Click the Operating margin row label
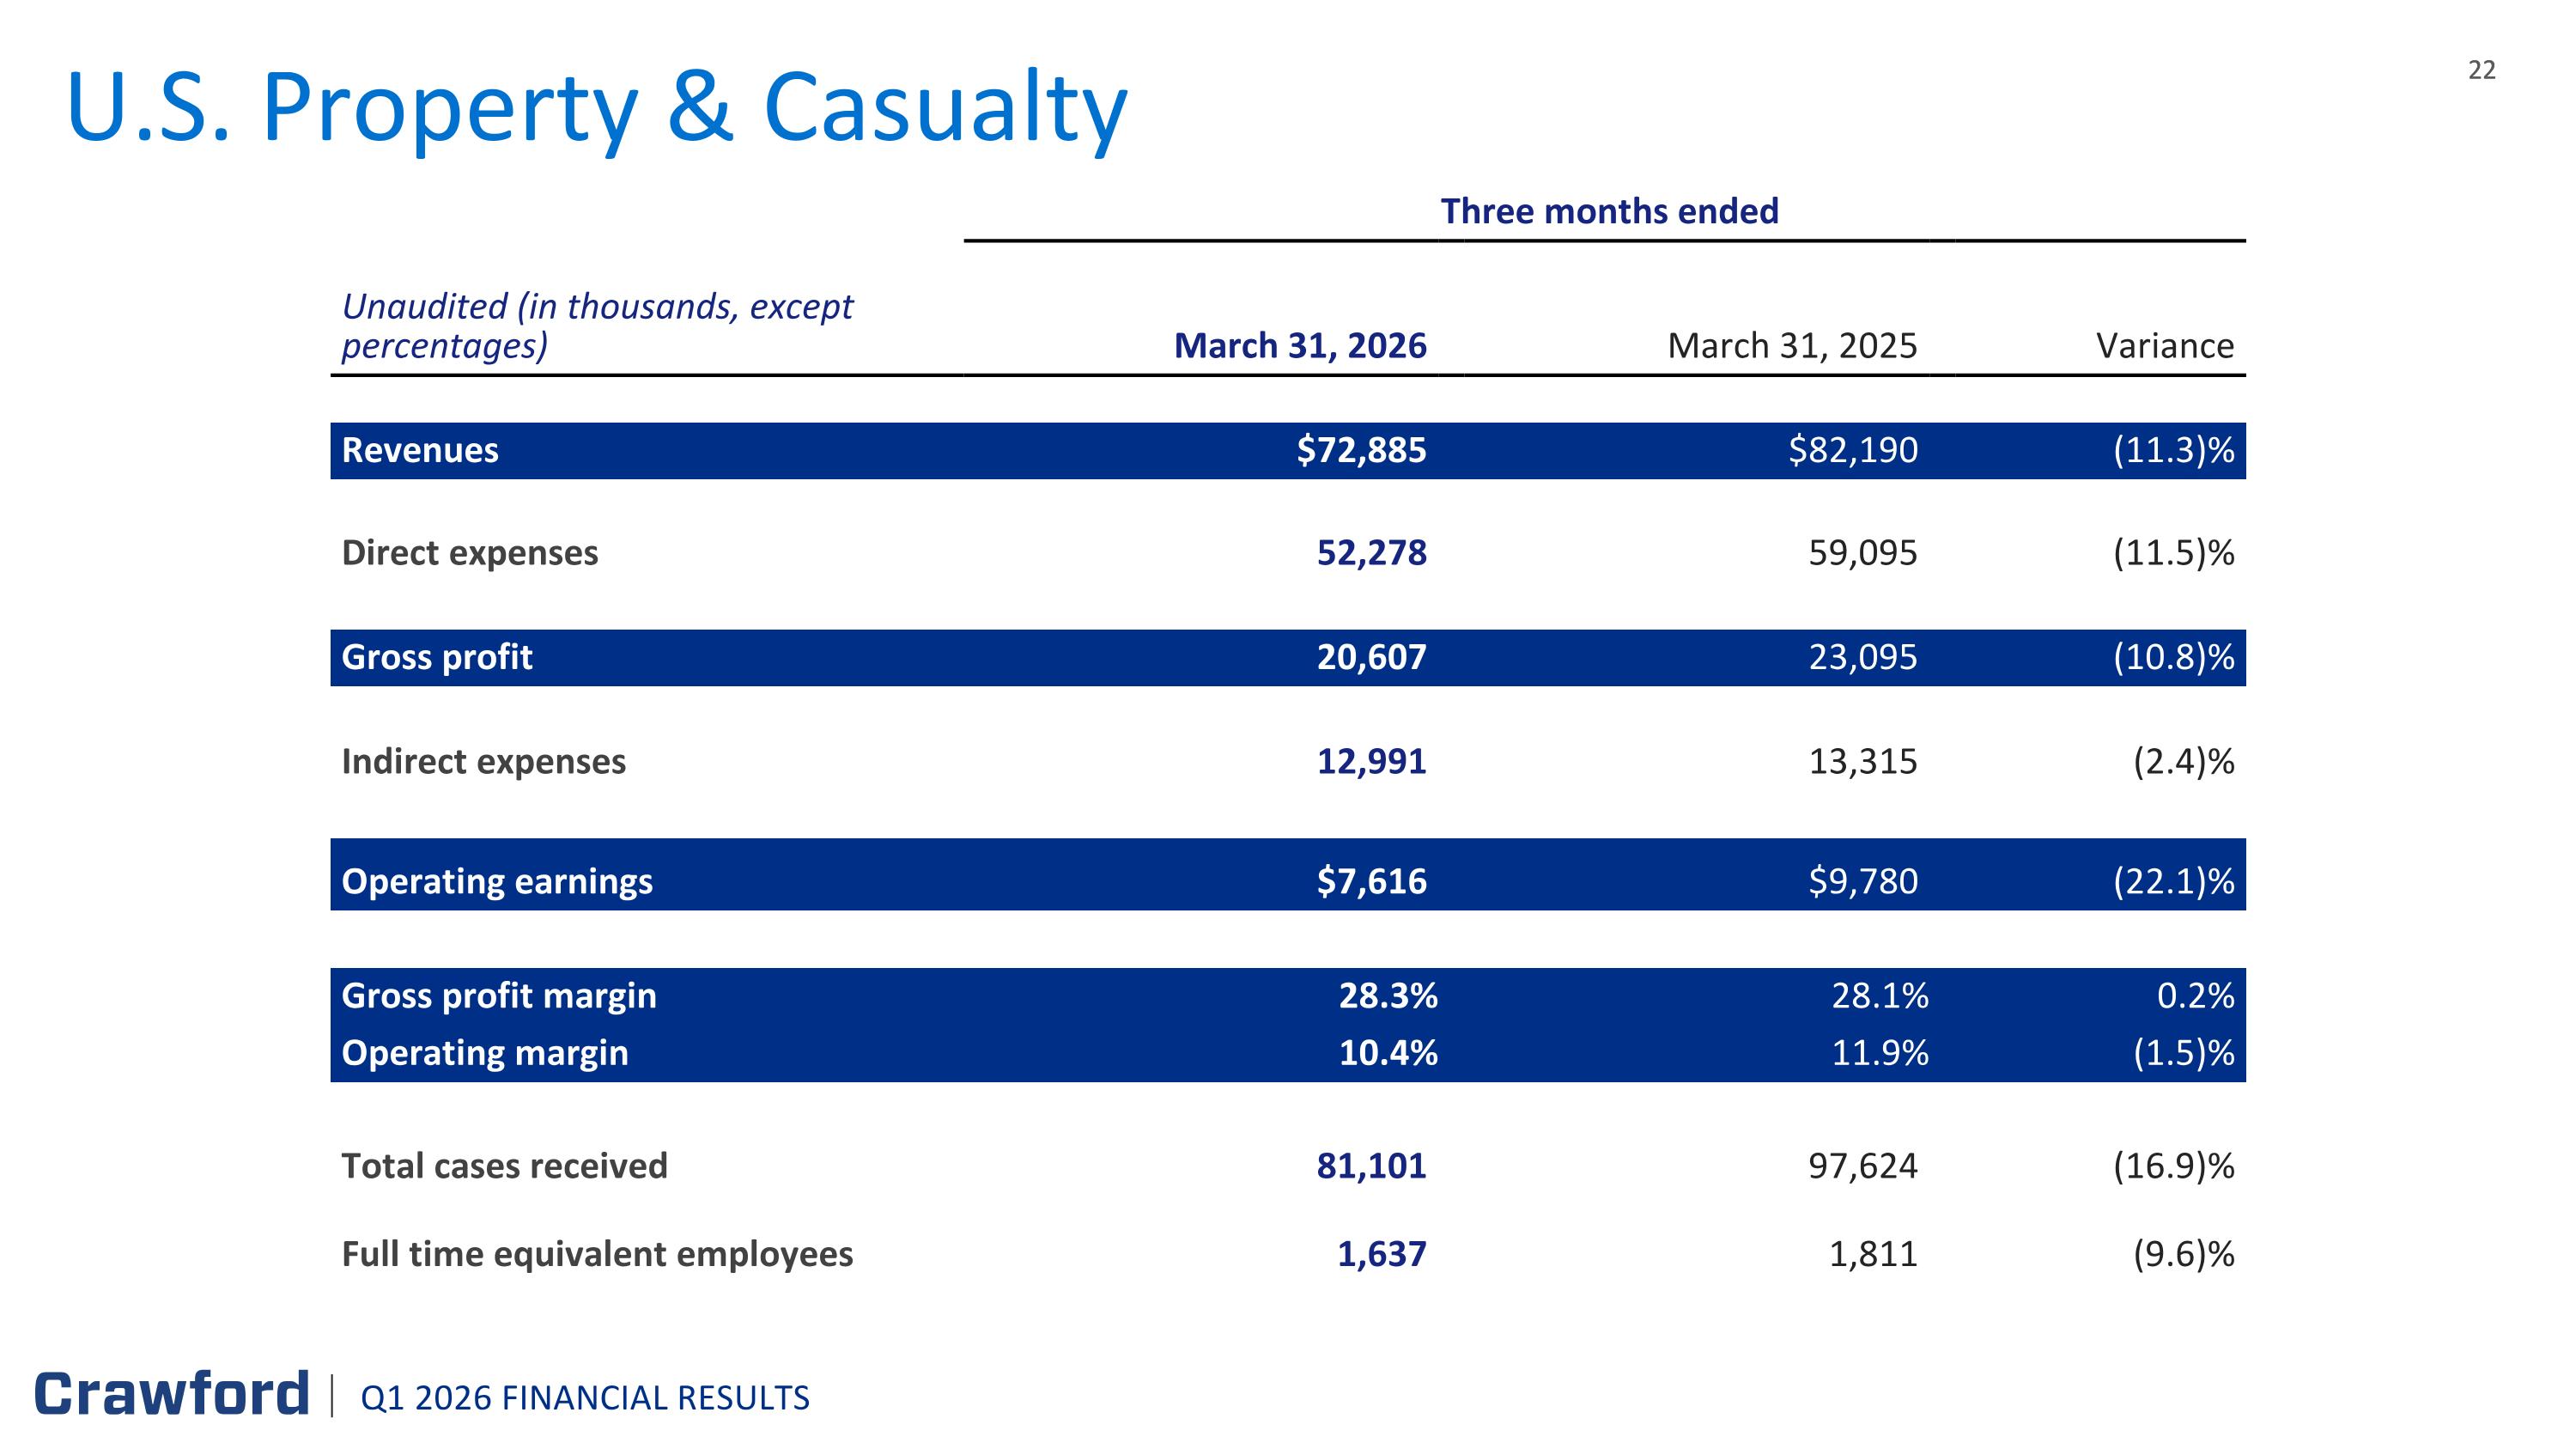The image size is (2576, 1449). click(x=485, y=1053)
